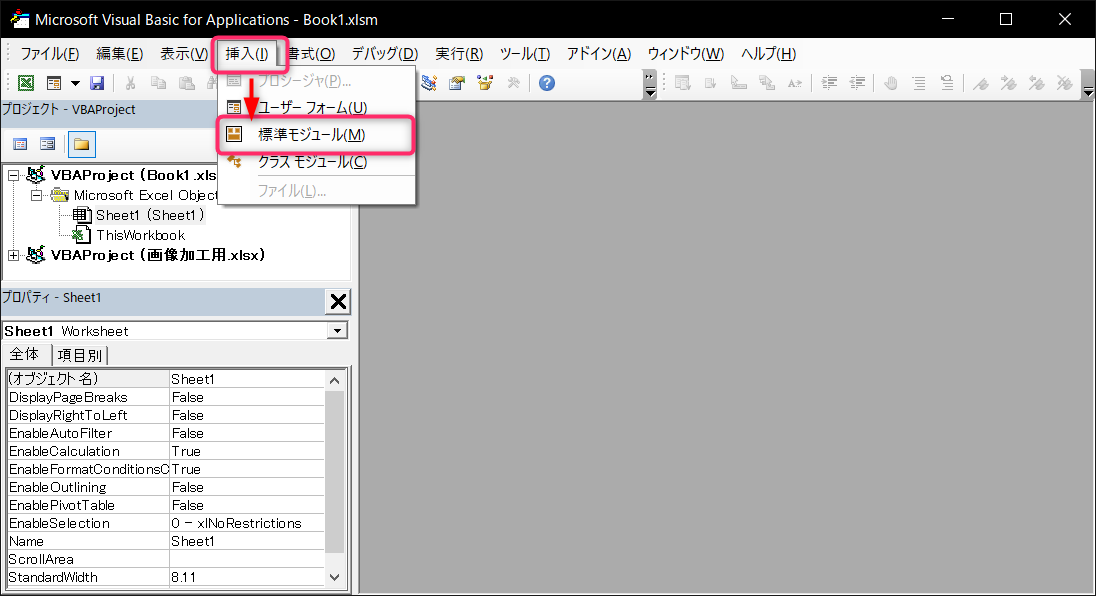Expand VBAProject (画像加工用.xlsx) node

[x=13, y=255]
